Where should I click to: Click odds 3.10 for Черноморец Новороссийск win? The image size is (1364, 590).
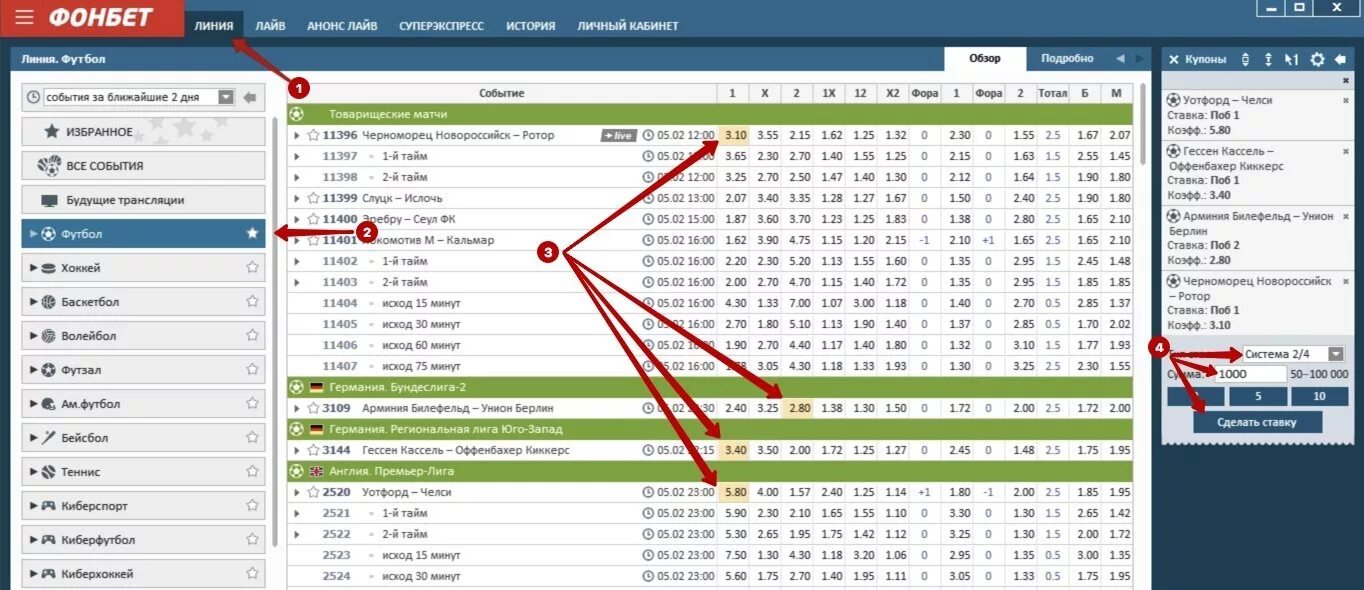click(735, 135)
